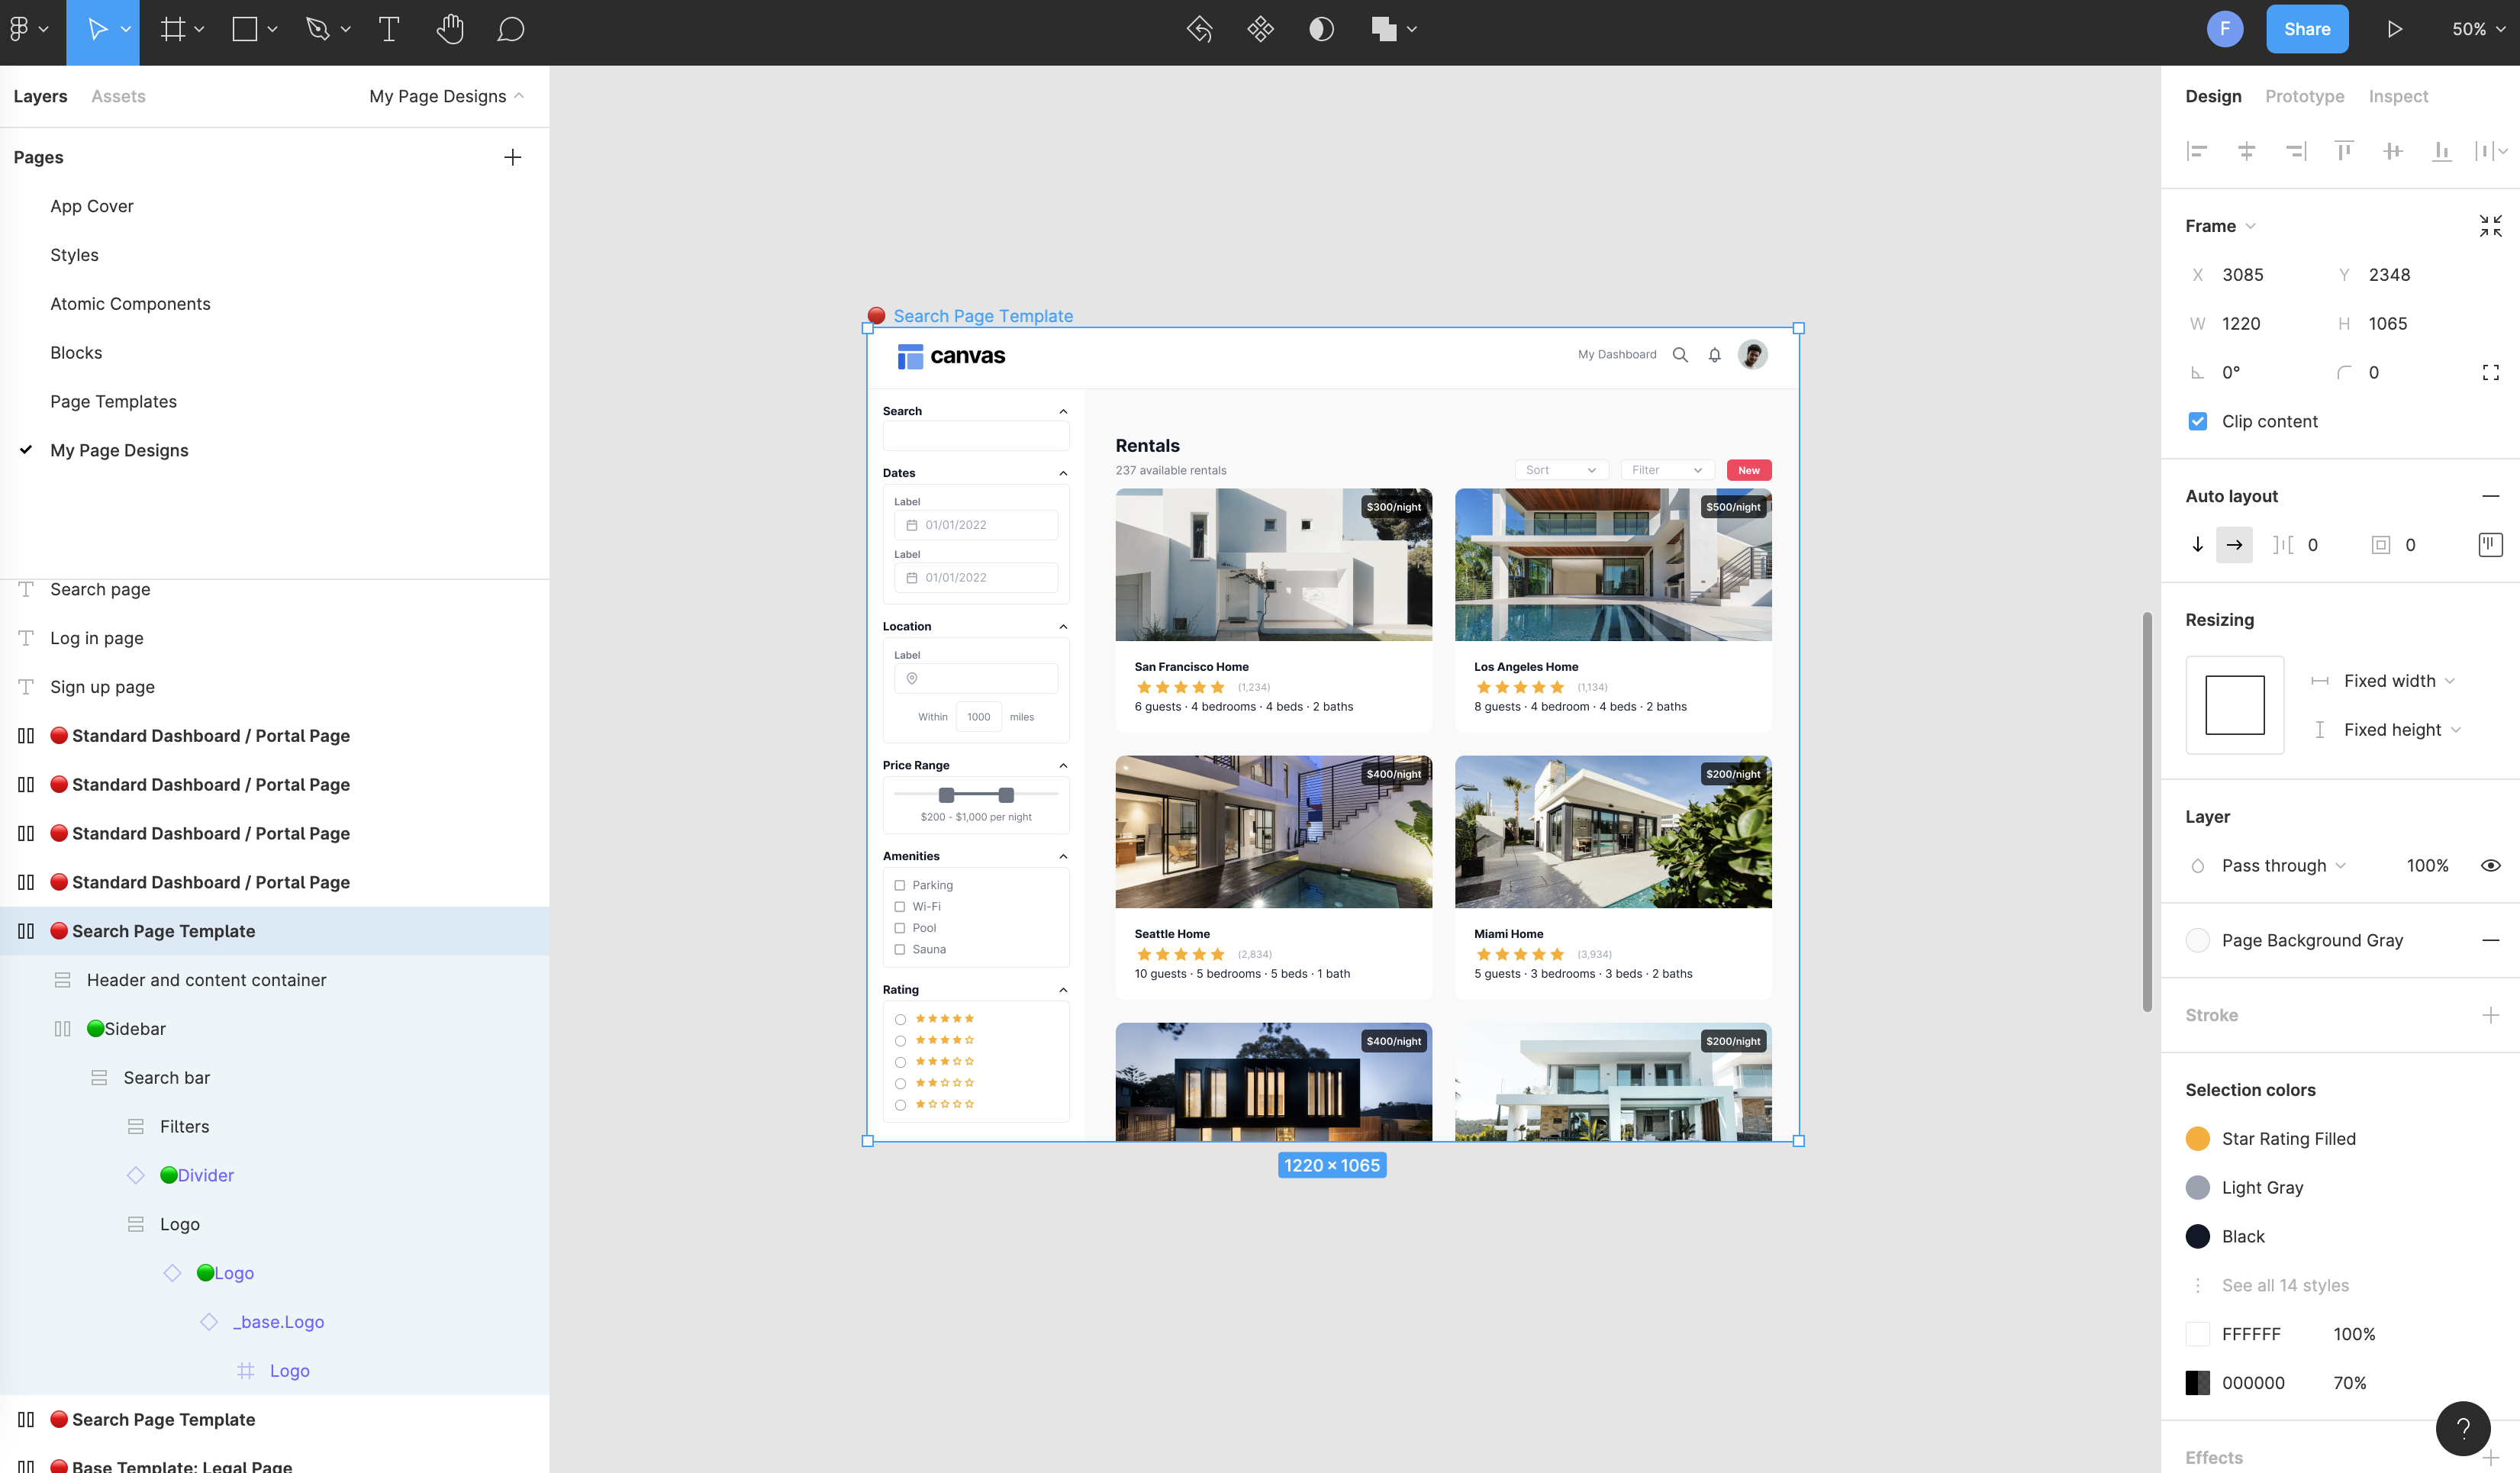Uncheck the Clip content checkbox
The image size is (2520, 1473).
point(2197,421)
